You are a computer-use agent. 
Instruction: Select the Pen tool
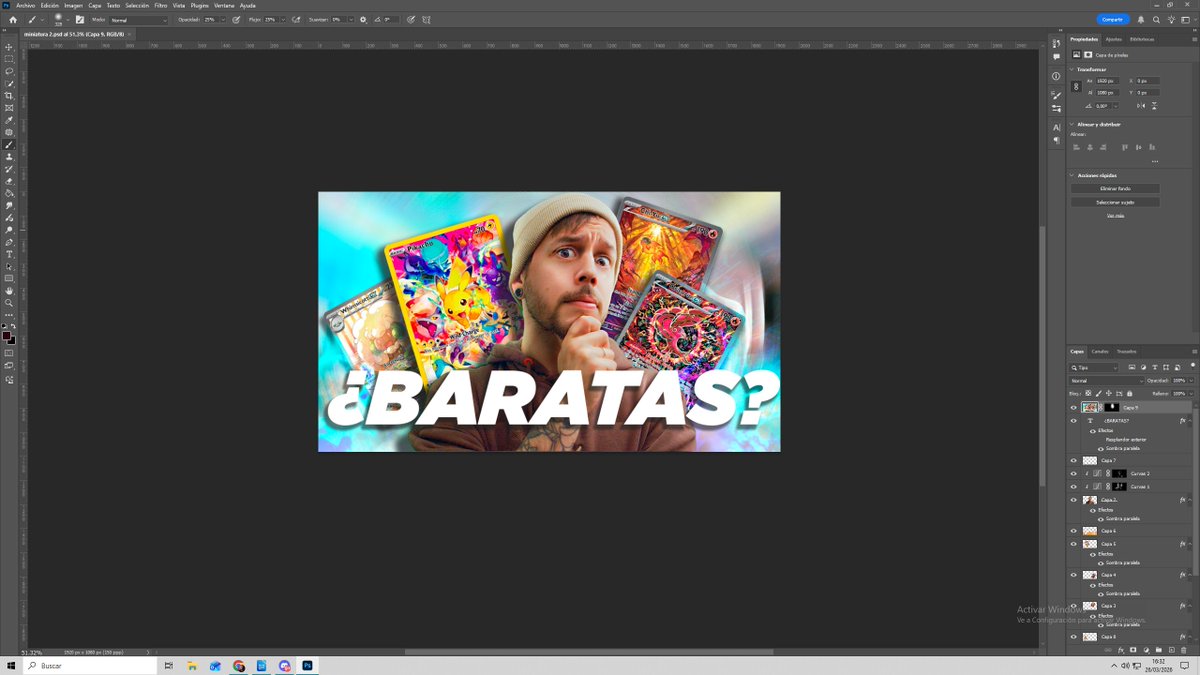(x=9, y=242)
